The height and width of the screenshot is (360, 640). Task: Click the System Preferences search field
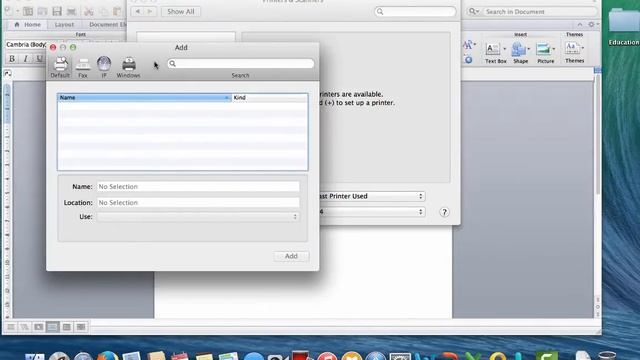[415, 11]
